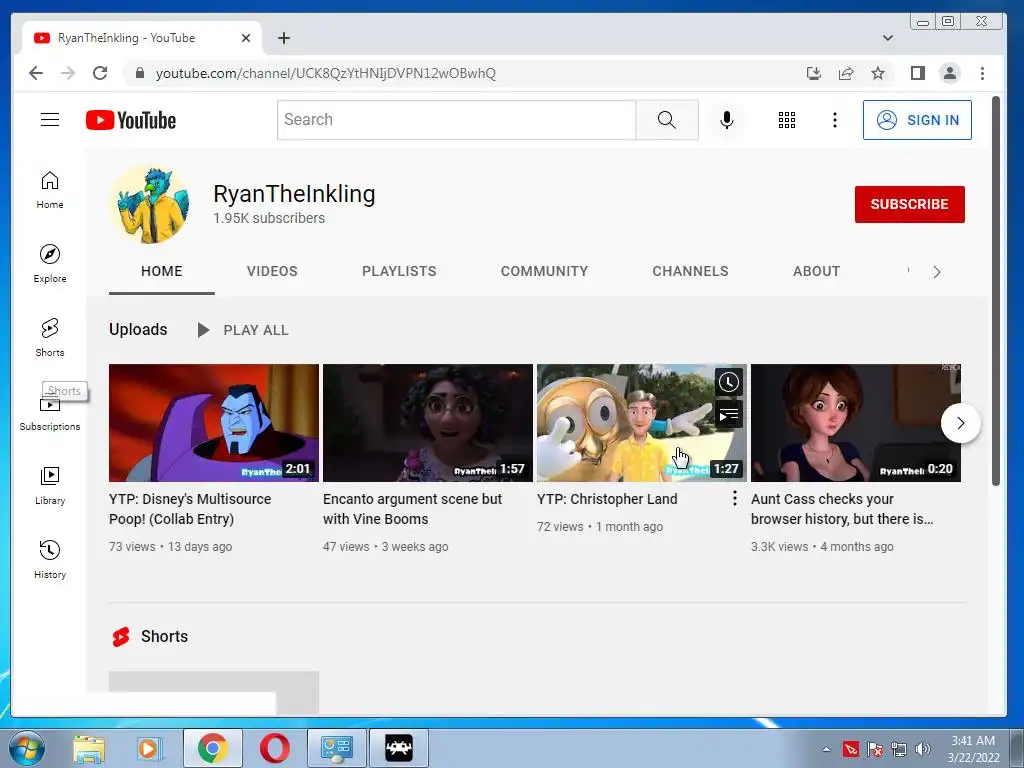Image resolution: width=1024 pixels, height=768 pixels.
Task: Open Windows Explorer from taskbar
Action: tap(89, 748)
